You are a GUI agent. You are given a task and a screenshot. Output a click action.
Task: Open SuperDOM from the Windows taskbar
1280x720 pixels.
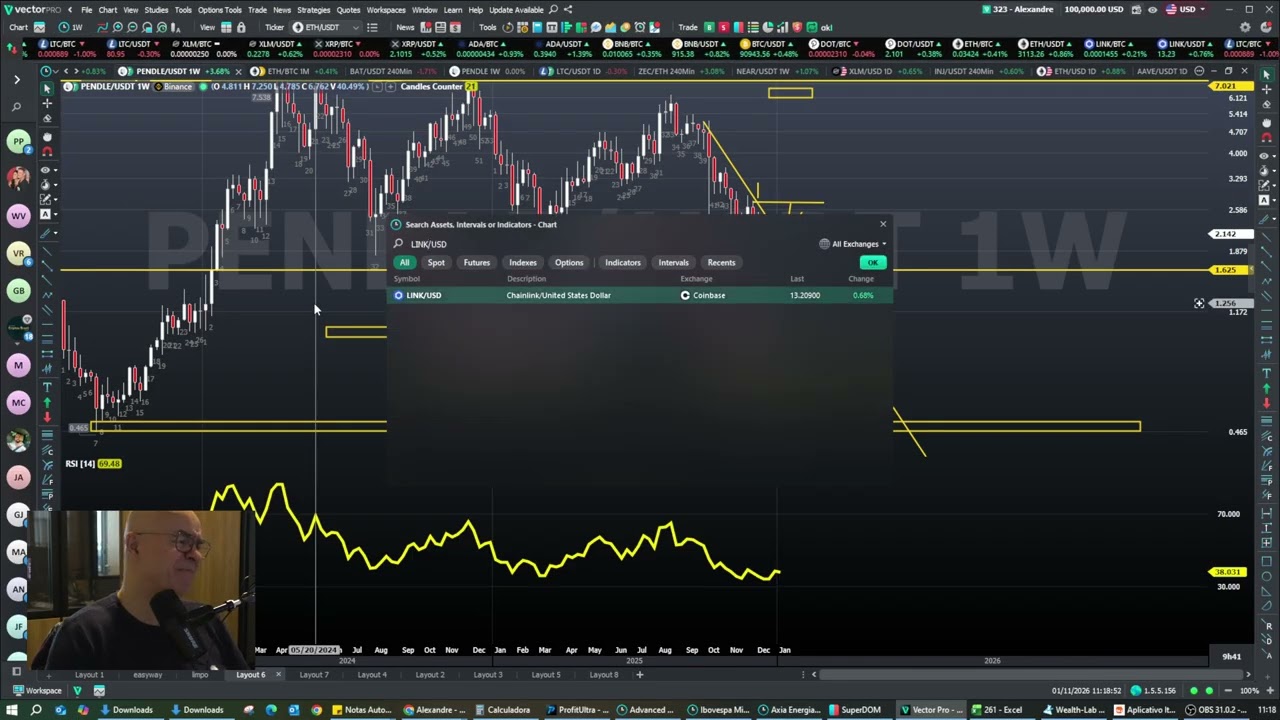coord(853,710)
